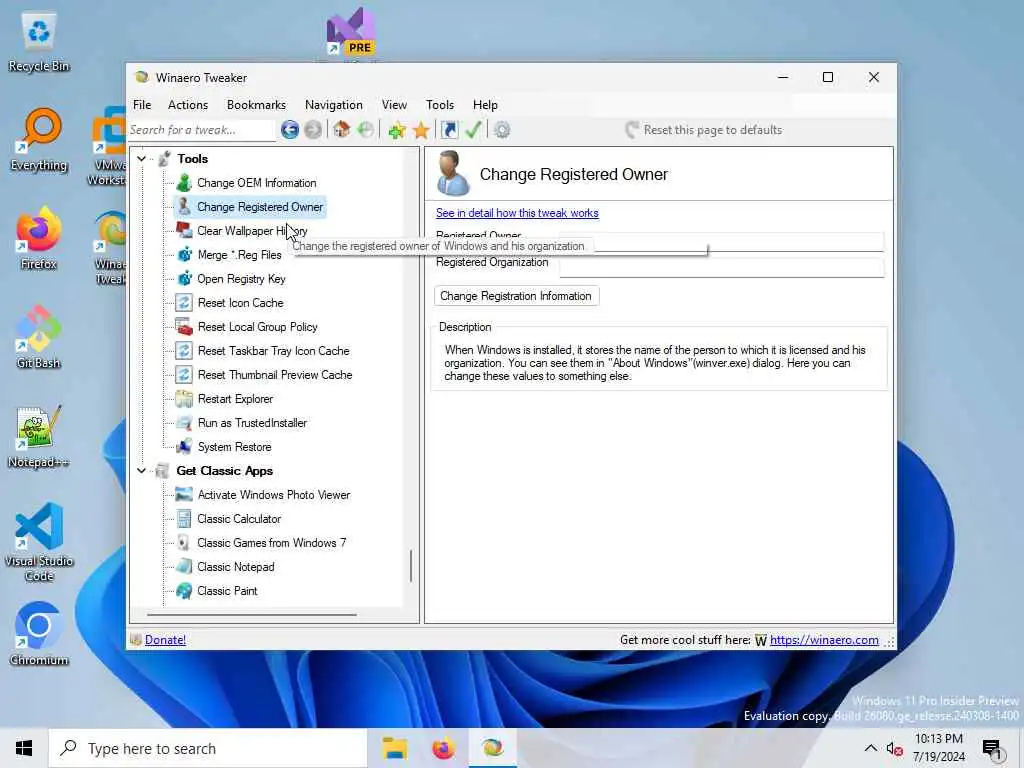Viewport: 1024px width, 768px height.
Task: Select the Notepad++ desktop icon
Action: coord(39,438)
